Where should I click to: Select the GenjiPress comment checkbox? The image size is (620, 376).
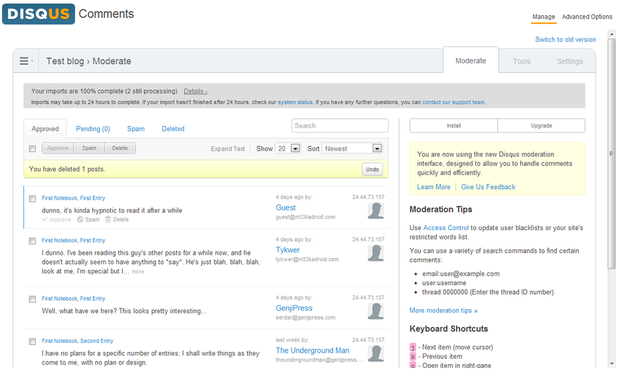(x=32, y=299)
